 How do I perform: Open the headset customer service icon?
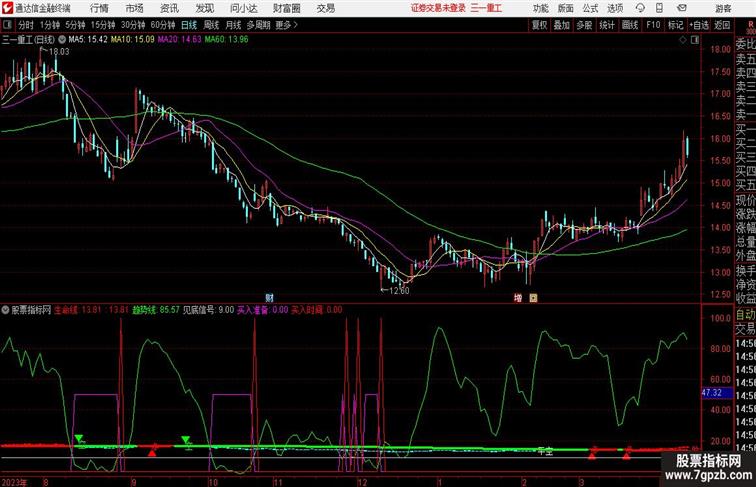click(x=640, y=8)
